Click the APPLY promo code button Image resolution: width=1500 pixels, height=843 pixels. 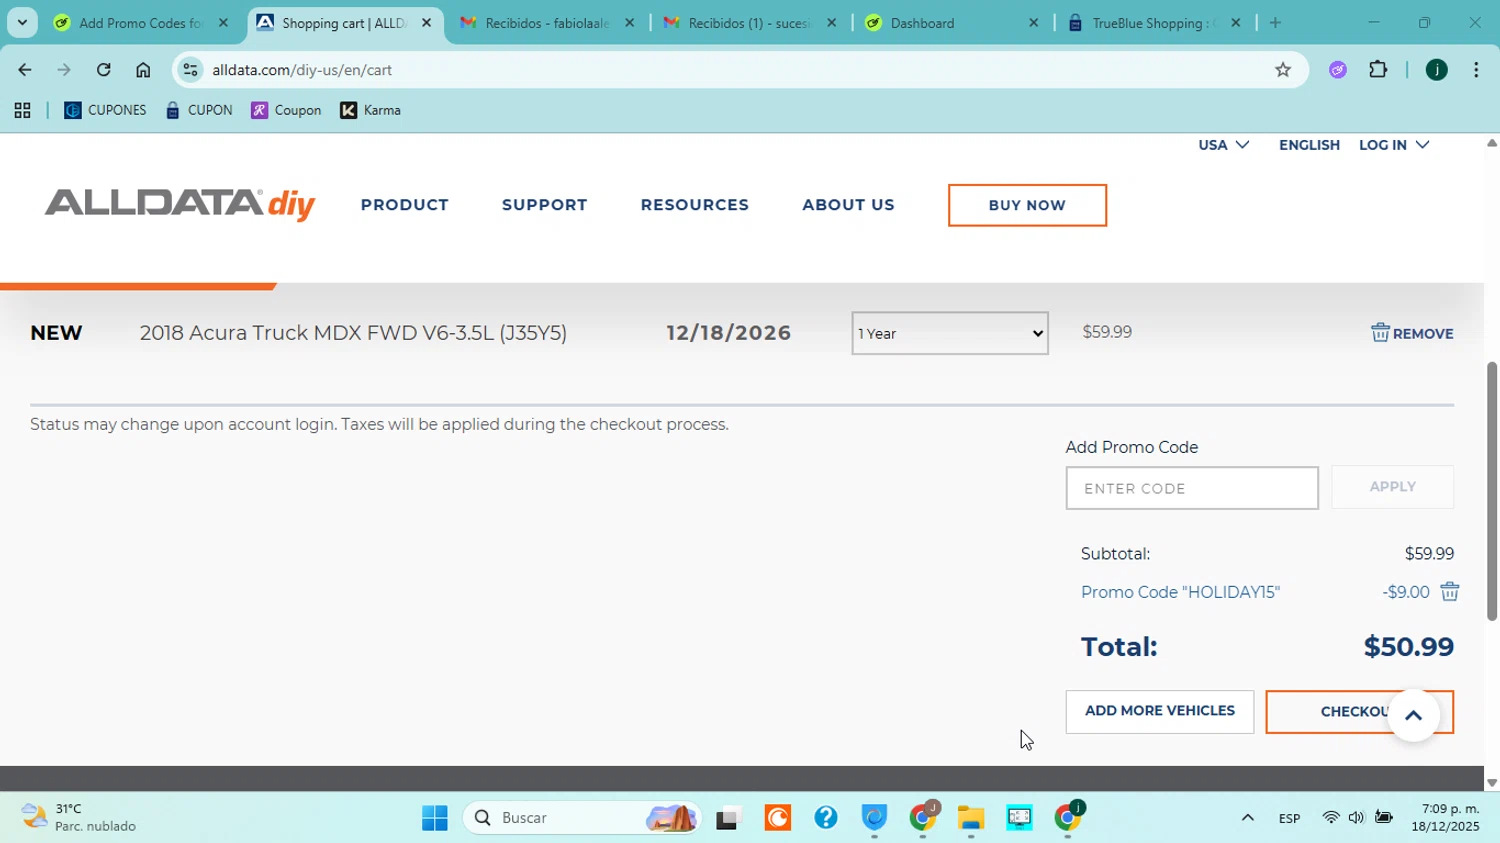(x=1392, y=487)
